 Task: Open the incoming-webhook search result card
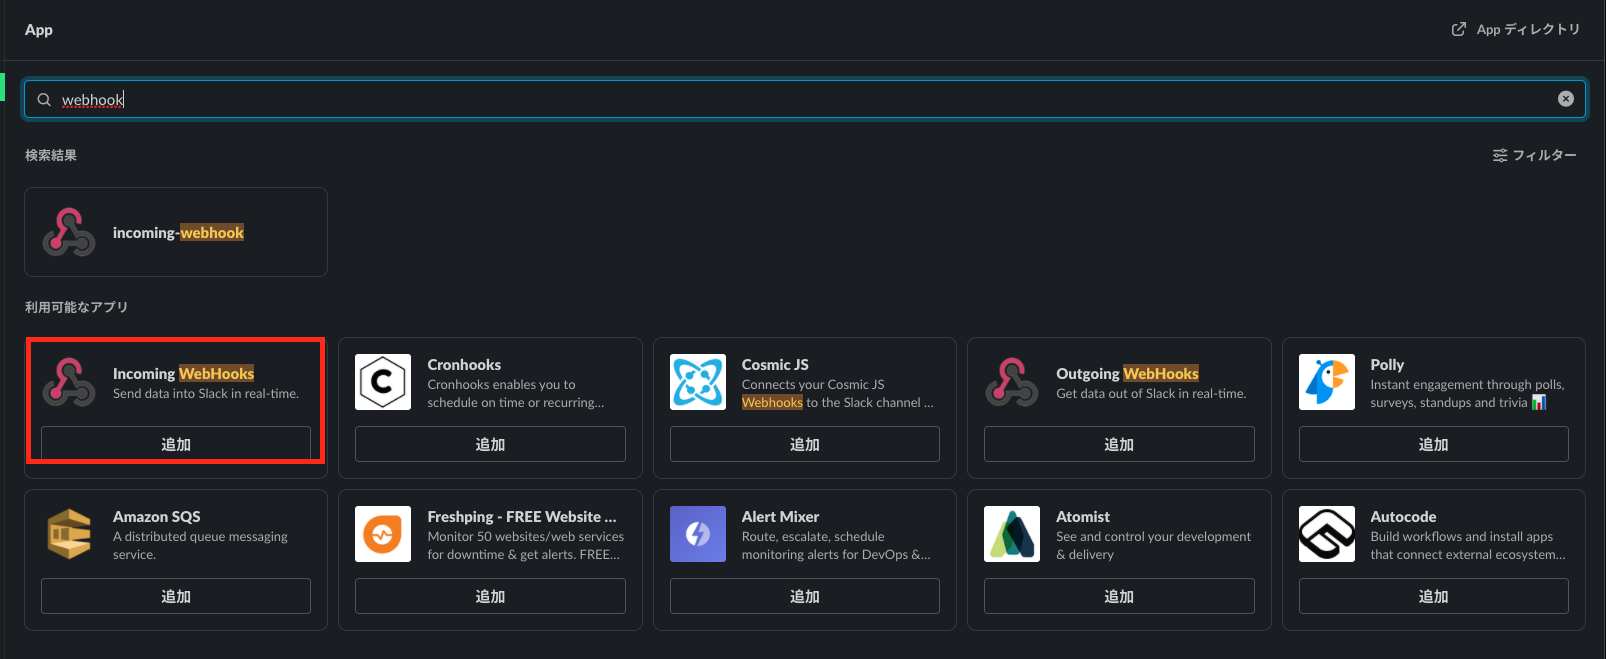176,232
